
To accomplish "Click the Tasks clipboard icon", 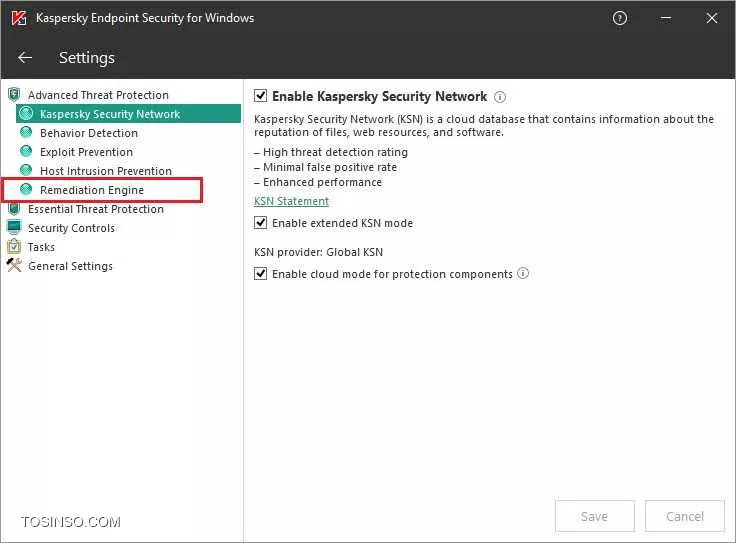I will click(14, 246).
